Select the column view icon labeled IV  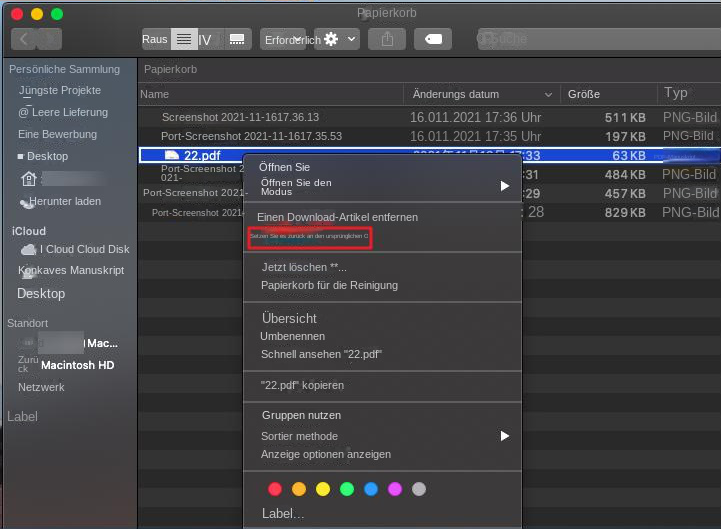tap(205, 40)
